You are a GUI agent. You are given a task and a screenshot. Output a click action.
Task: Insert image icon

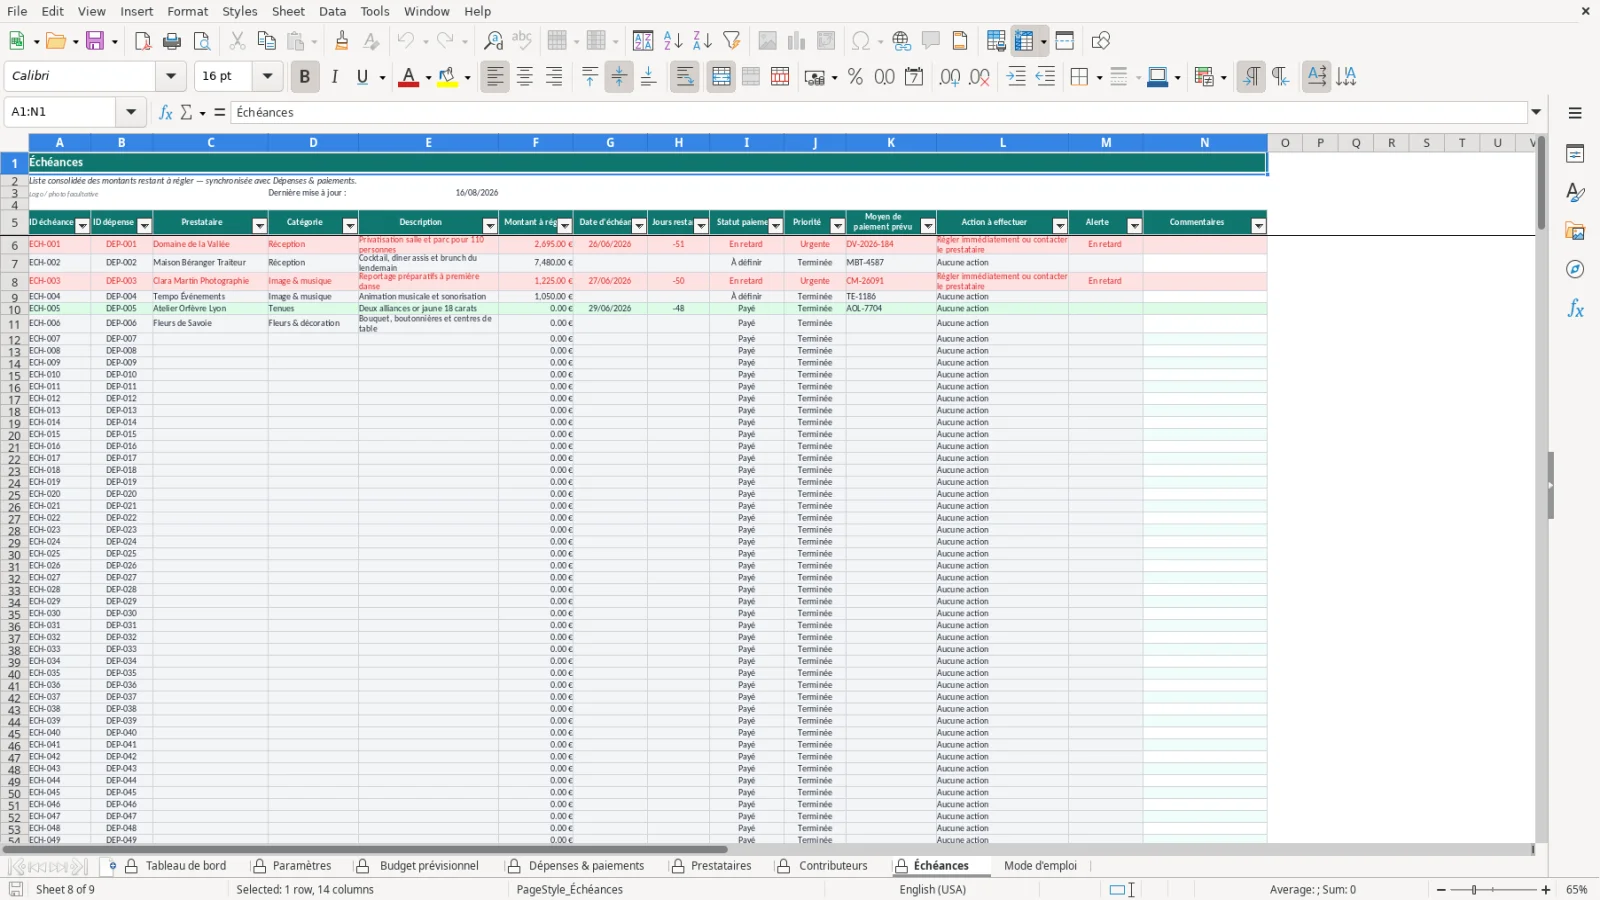coord(767,41)
